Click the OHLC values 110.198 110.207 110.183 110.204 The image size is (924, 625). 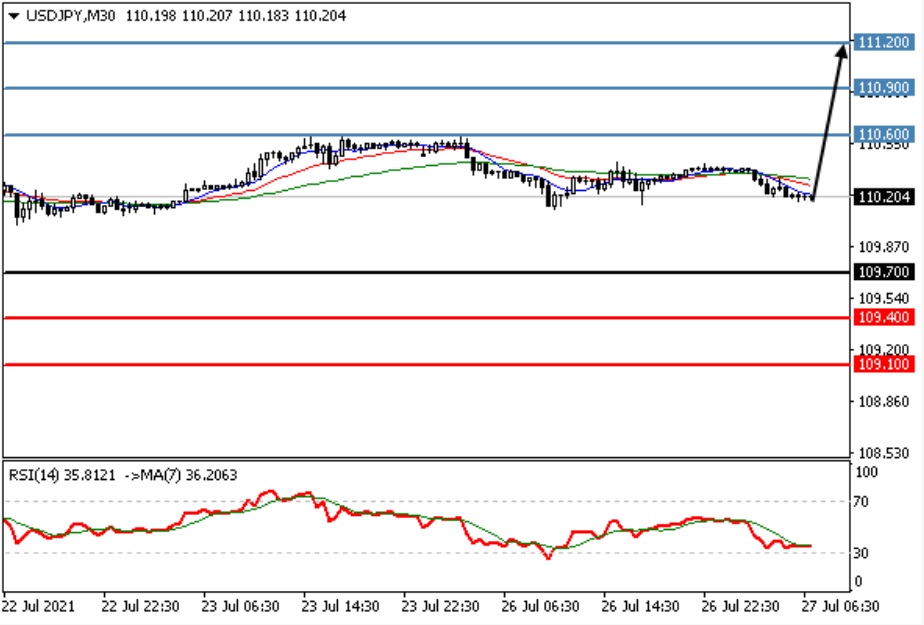[236, 16]
